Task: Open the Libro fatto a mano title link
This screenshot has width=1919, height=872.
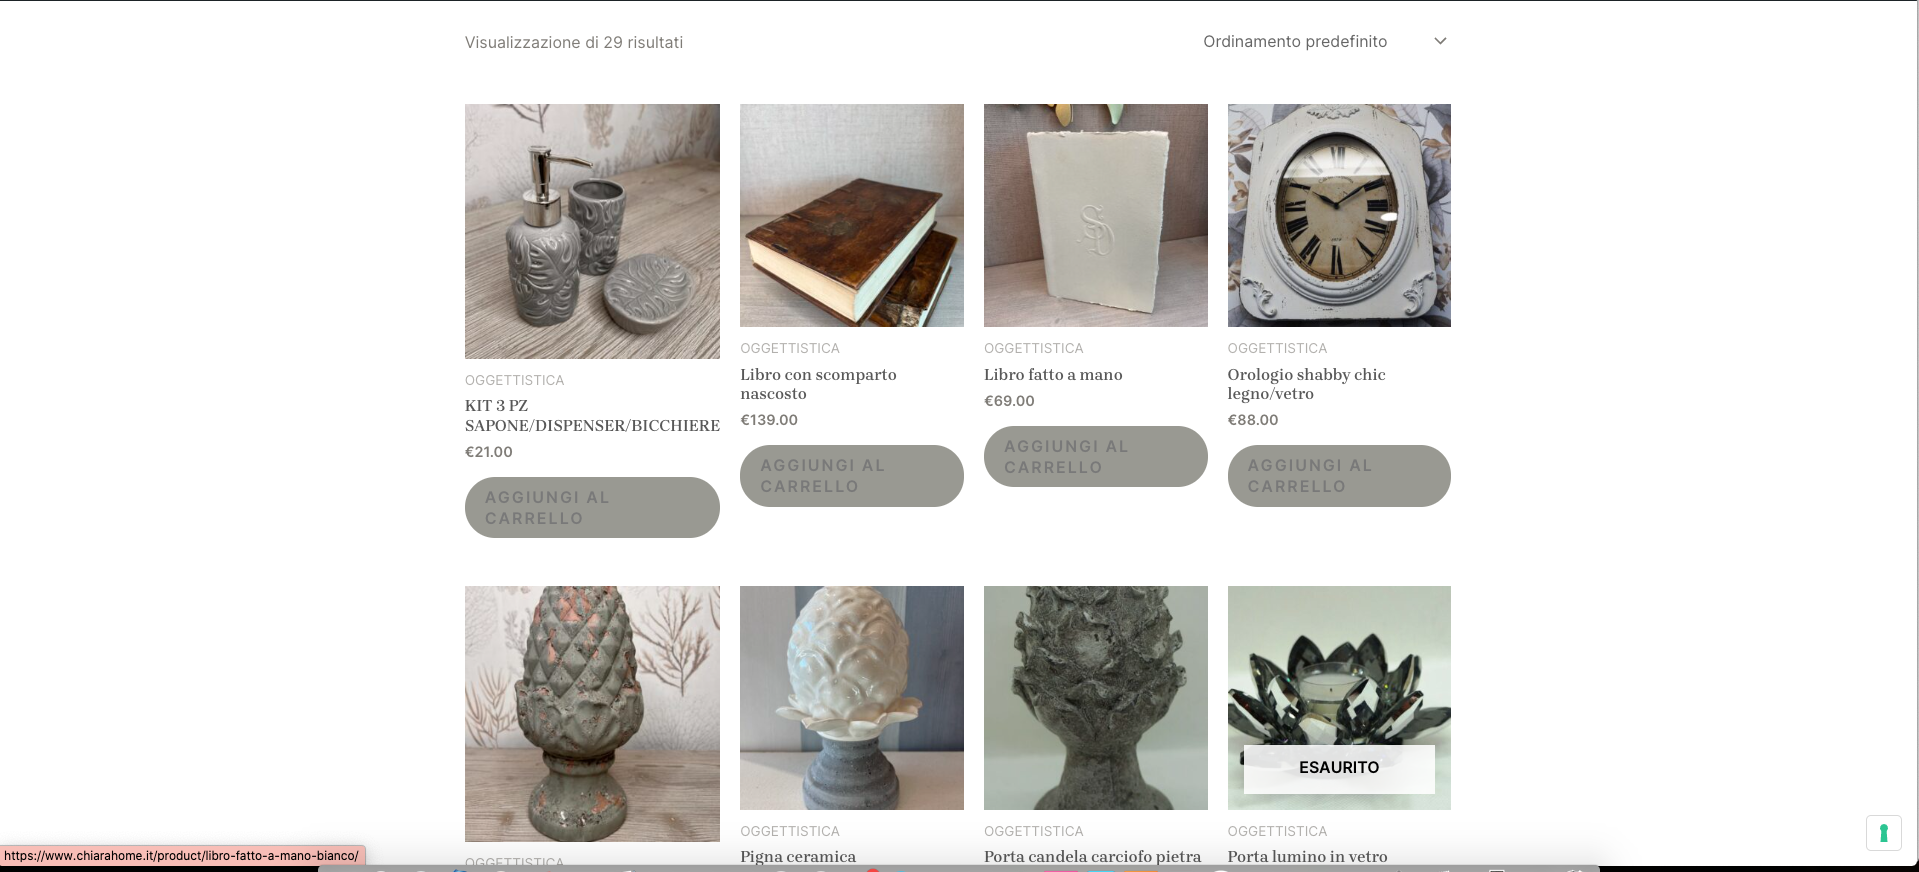Action: coord(1053,375)
